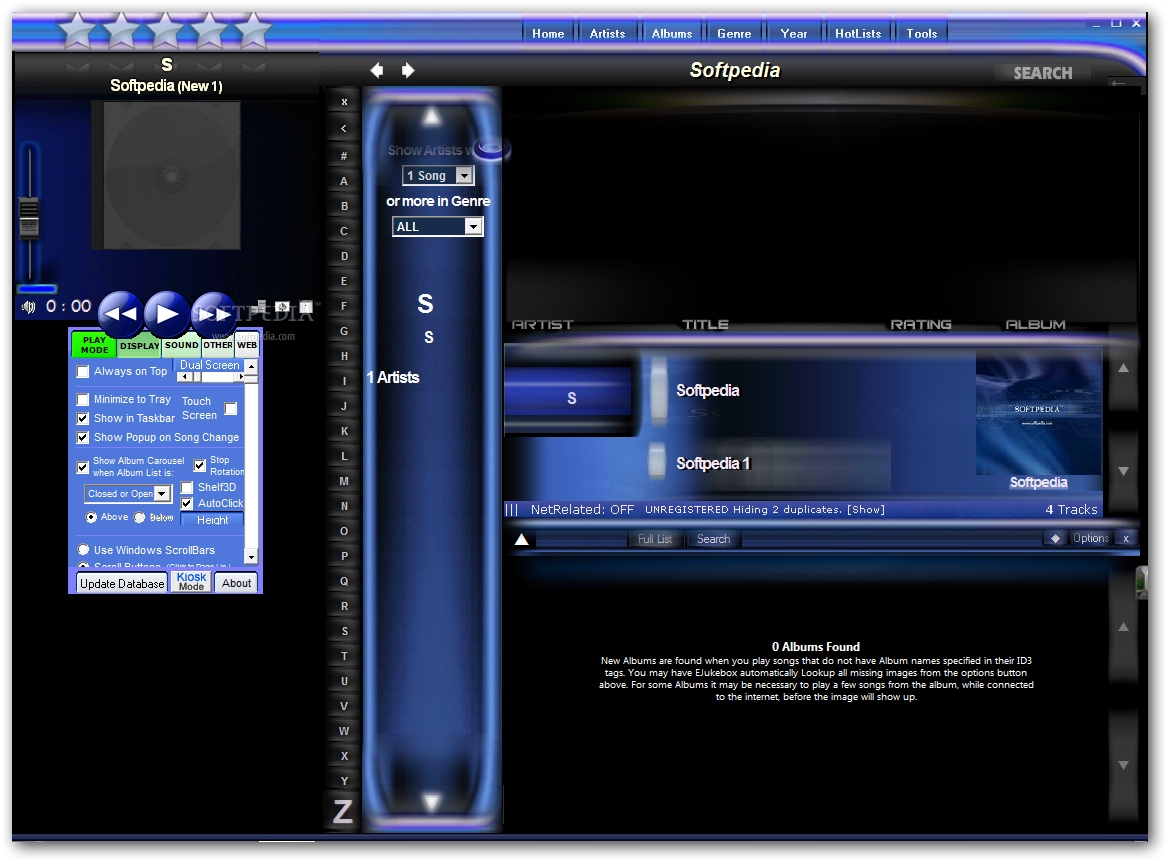The image size is (1168, 862).
Task: Click the equalizer icon right of next button
Action: click(261, 306)
